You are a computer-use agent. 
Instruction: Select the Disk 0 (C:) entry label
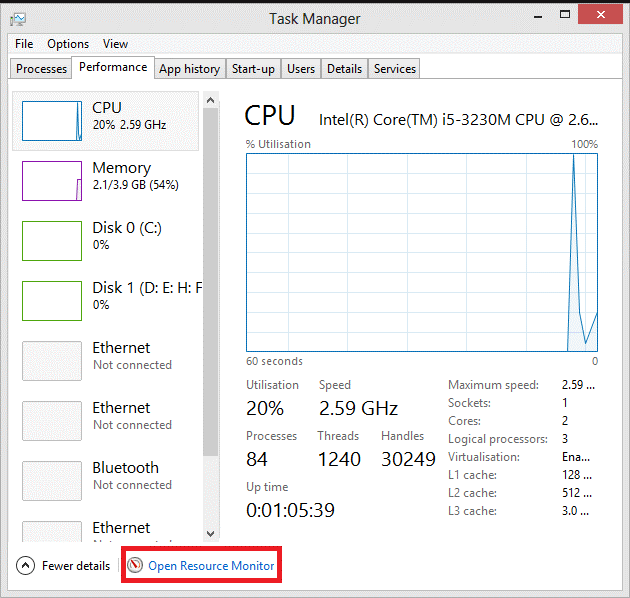127,227
